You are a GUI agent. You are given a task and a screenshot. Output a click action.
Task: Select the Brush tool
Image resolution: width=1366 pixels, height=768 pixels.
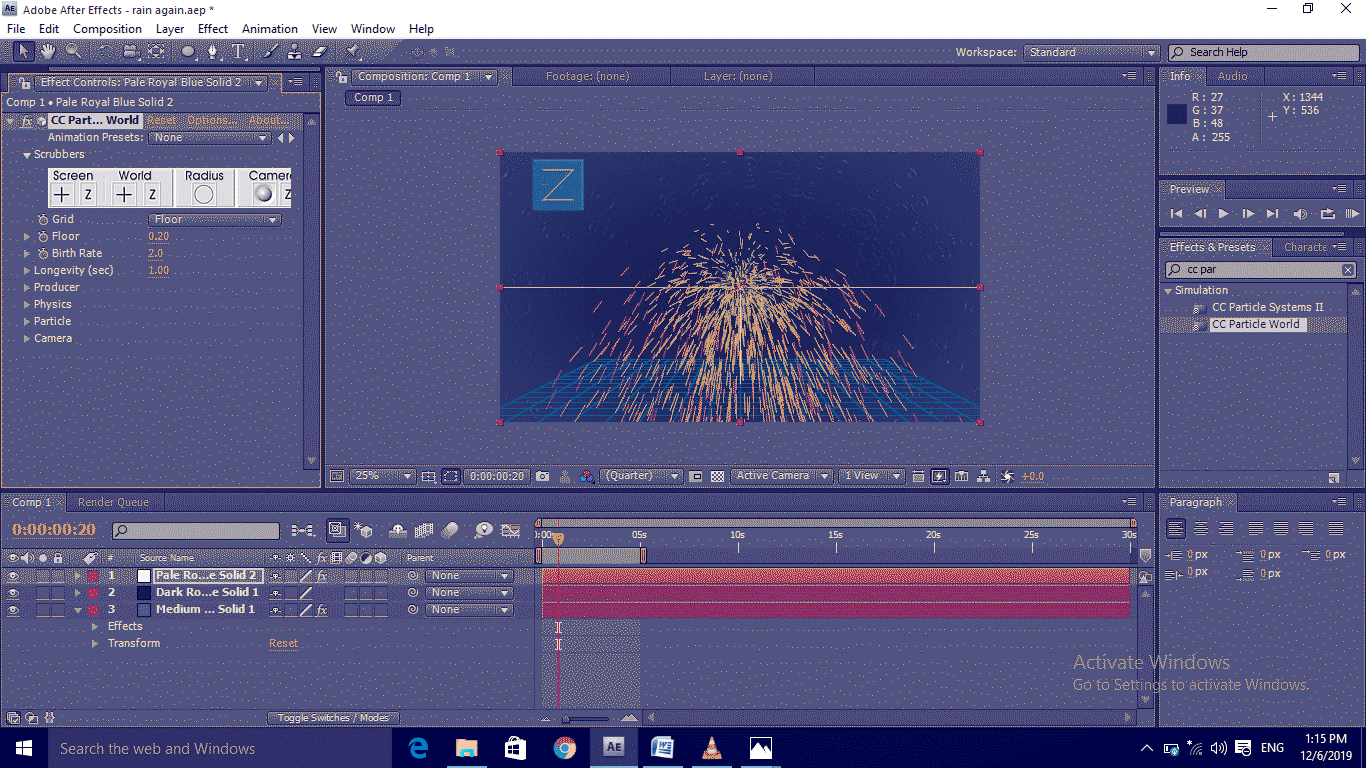[x=269, y=51]
